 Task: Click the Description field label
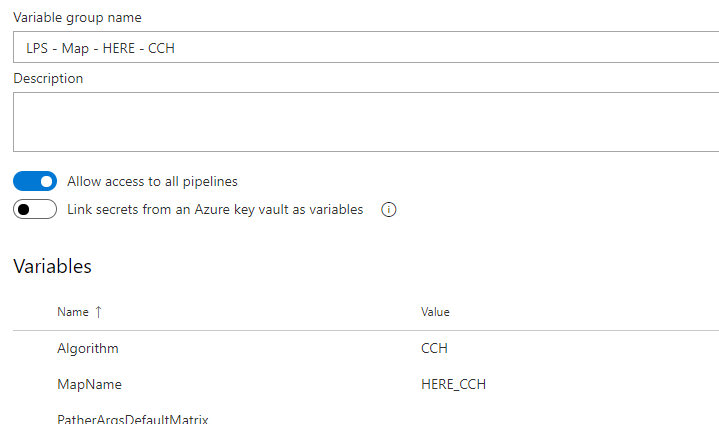(x=48, y=78)
